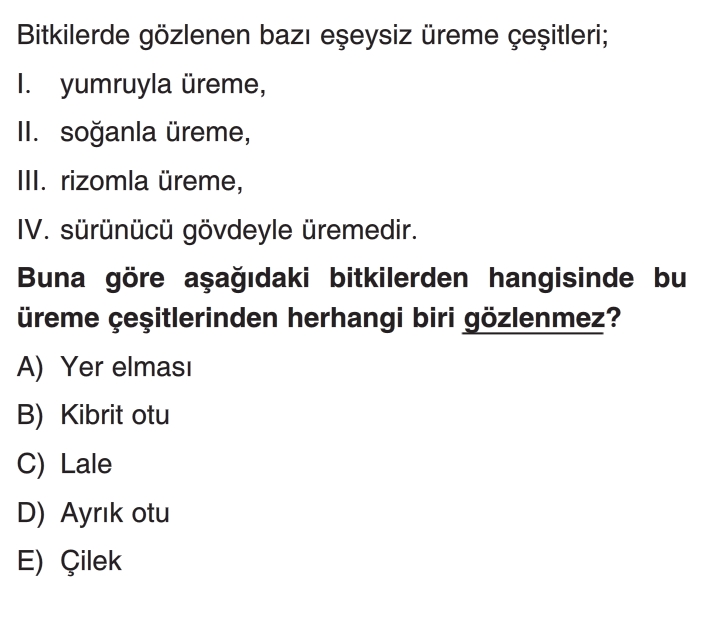The image size is (710, 628).
Task: Click the words Ayrık otu
Action: point(116,513)
